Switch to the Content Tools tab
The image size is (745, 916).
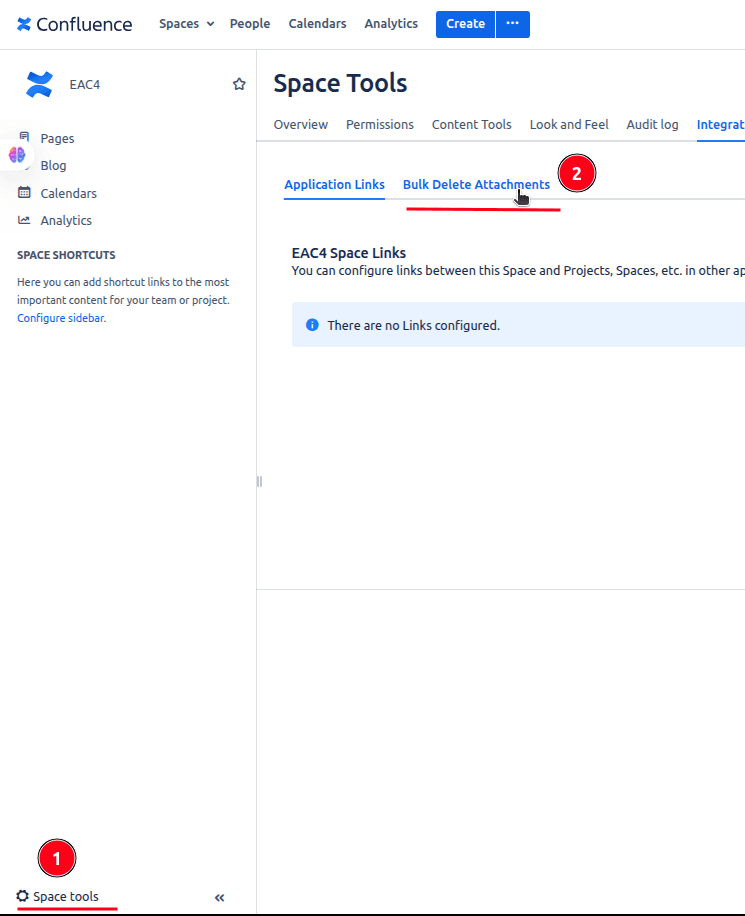[471, 125]
